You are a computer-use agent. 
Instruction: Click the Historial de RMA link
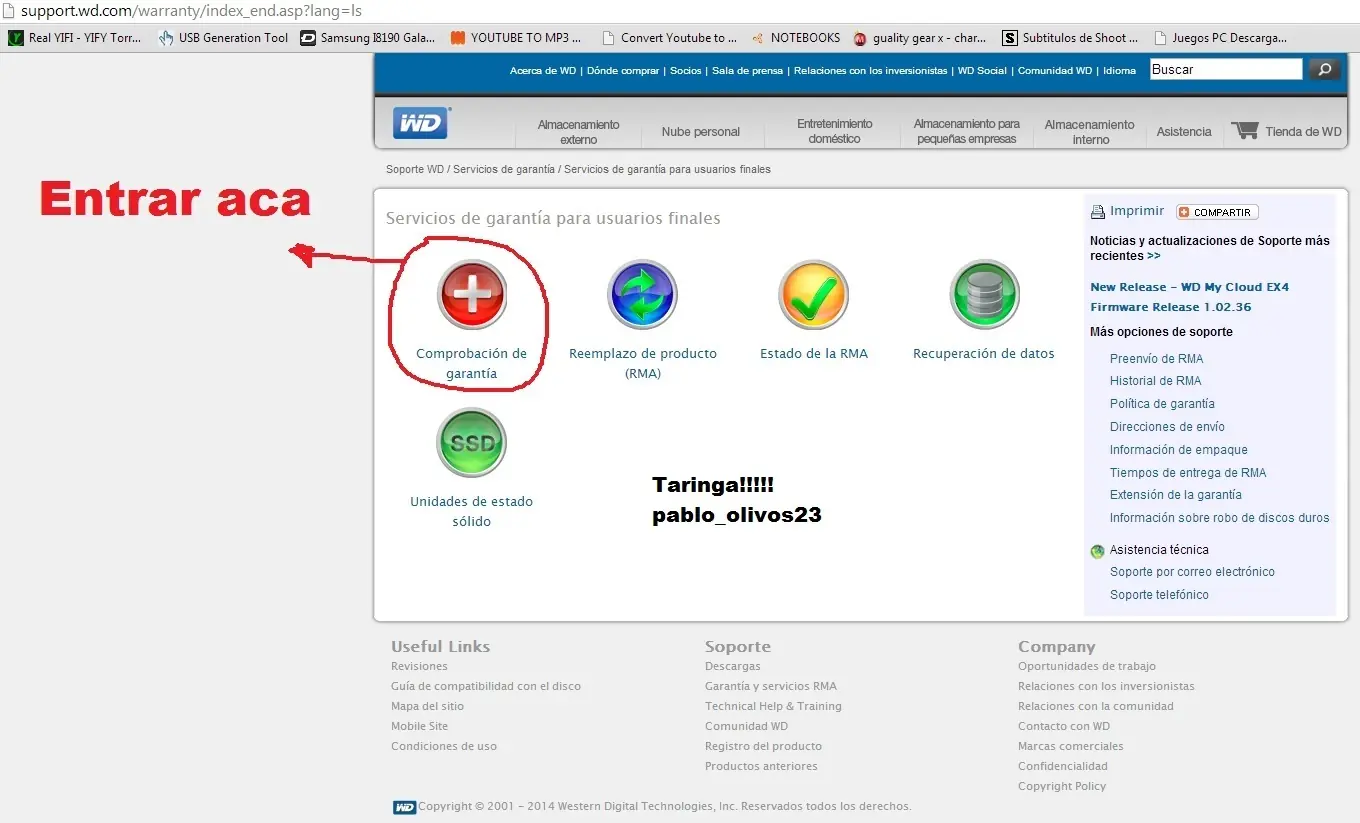click(x=1156, y=381)
